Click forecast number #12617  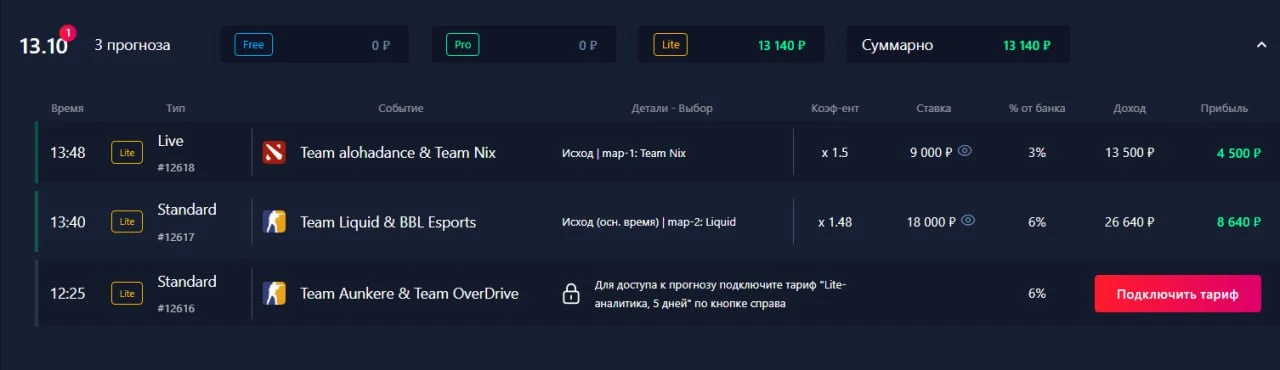point(176,237)
